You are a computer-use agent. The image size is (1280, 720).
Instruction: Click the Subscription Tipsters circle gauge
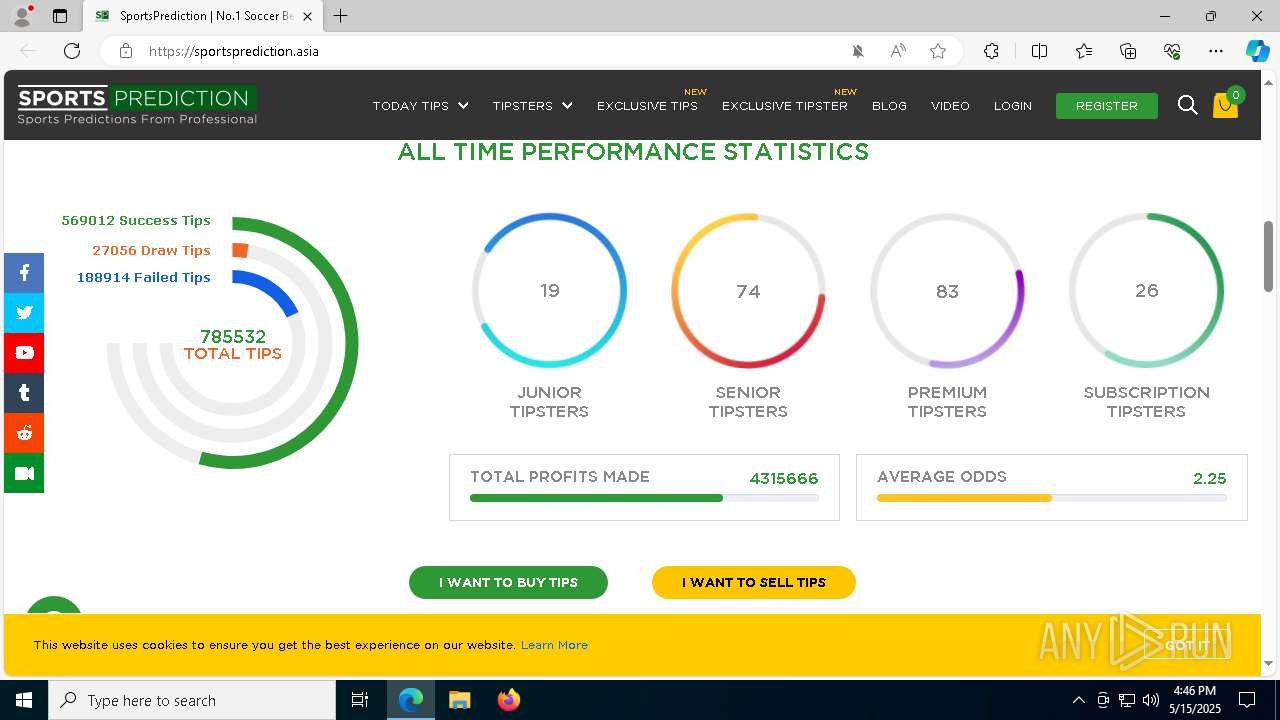coord(1146,290)
